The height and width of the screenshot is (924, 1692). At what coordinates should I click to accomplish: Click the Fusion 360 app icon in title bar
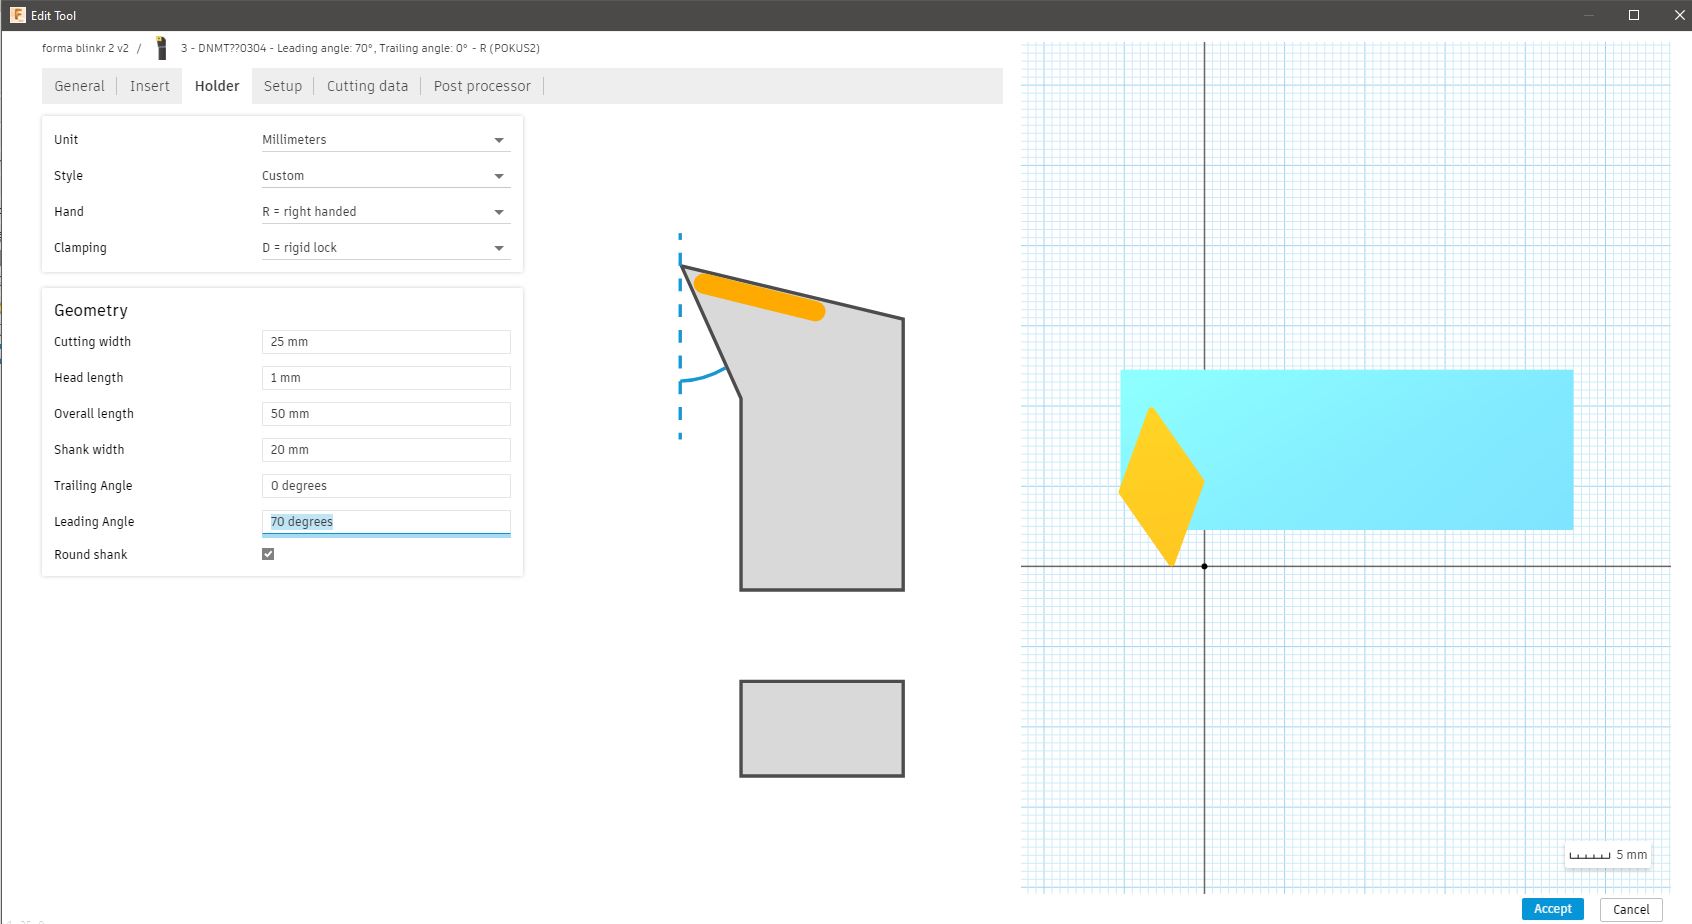pos(17,15)
